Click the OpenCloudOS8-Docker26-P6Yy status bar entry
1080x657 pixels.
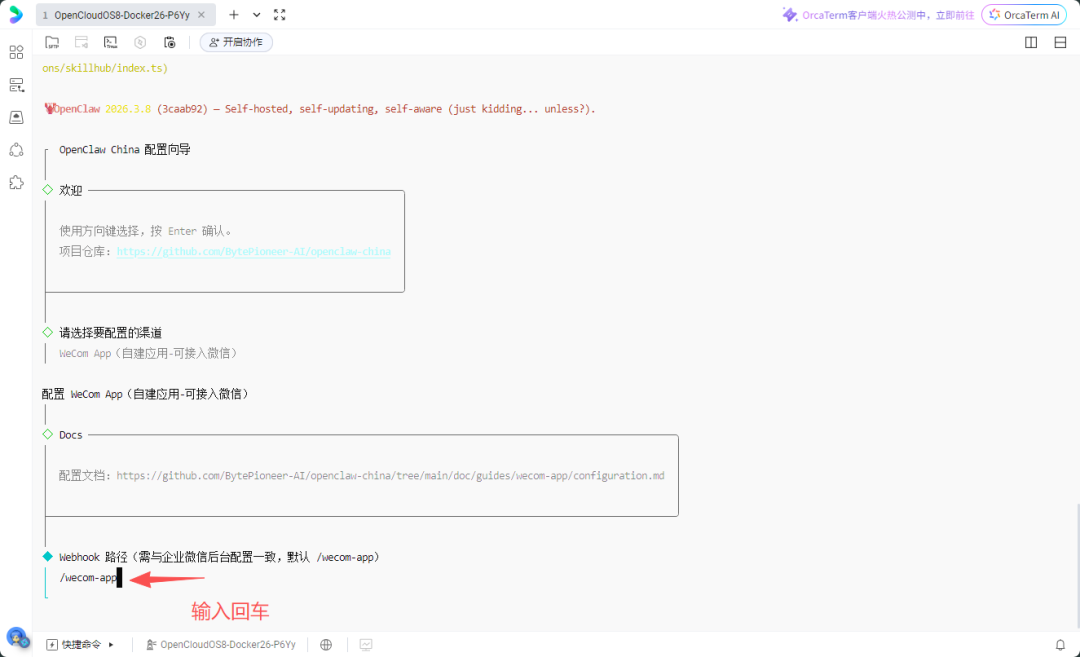pyautogui.click(x=220, y=645)
